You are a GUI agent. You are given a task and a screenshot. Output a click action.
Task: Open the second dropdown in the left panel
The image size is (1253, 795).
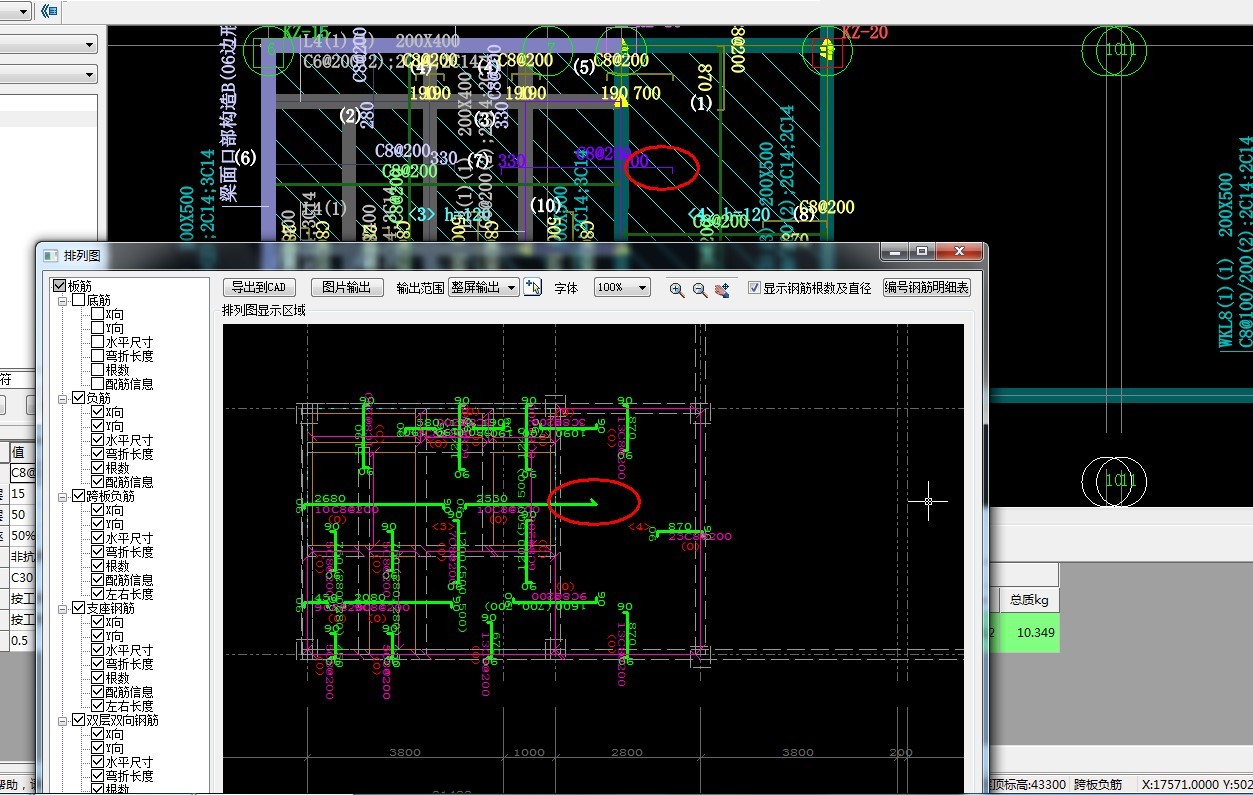[48, 74]
